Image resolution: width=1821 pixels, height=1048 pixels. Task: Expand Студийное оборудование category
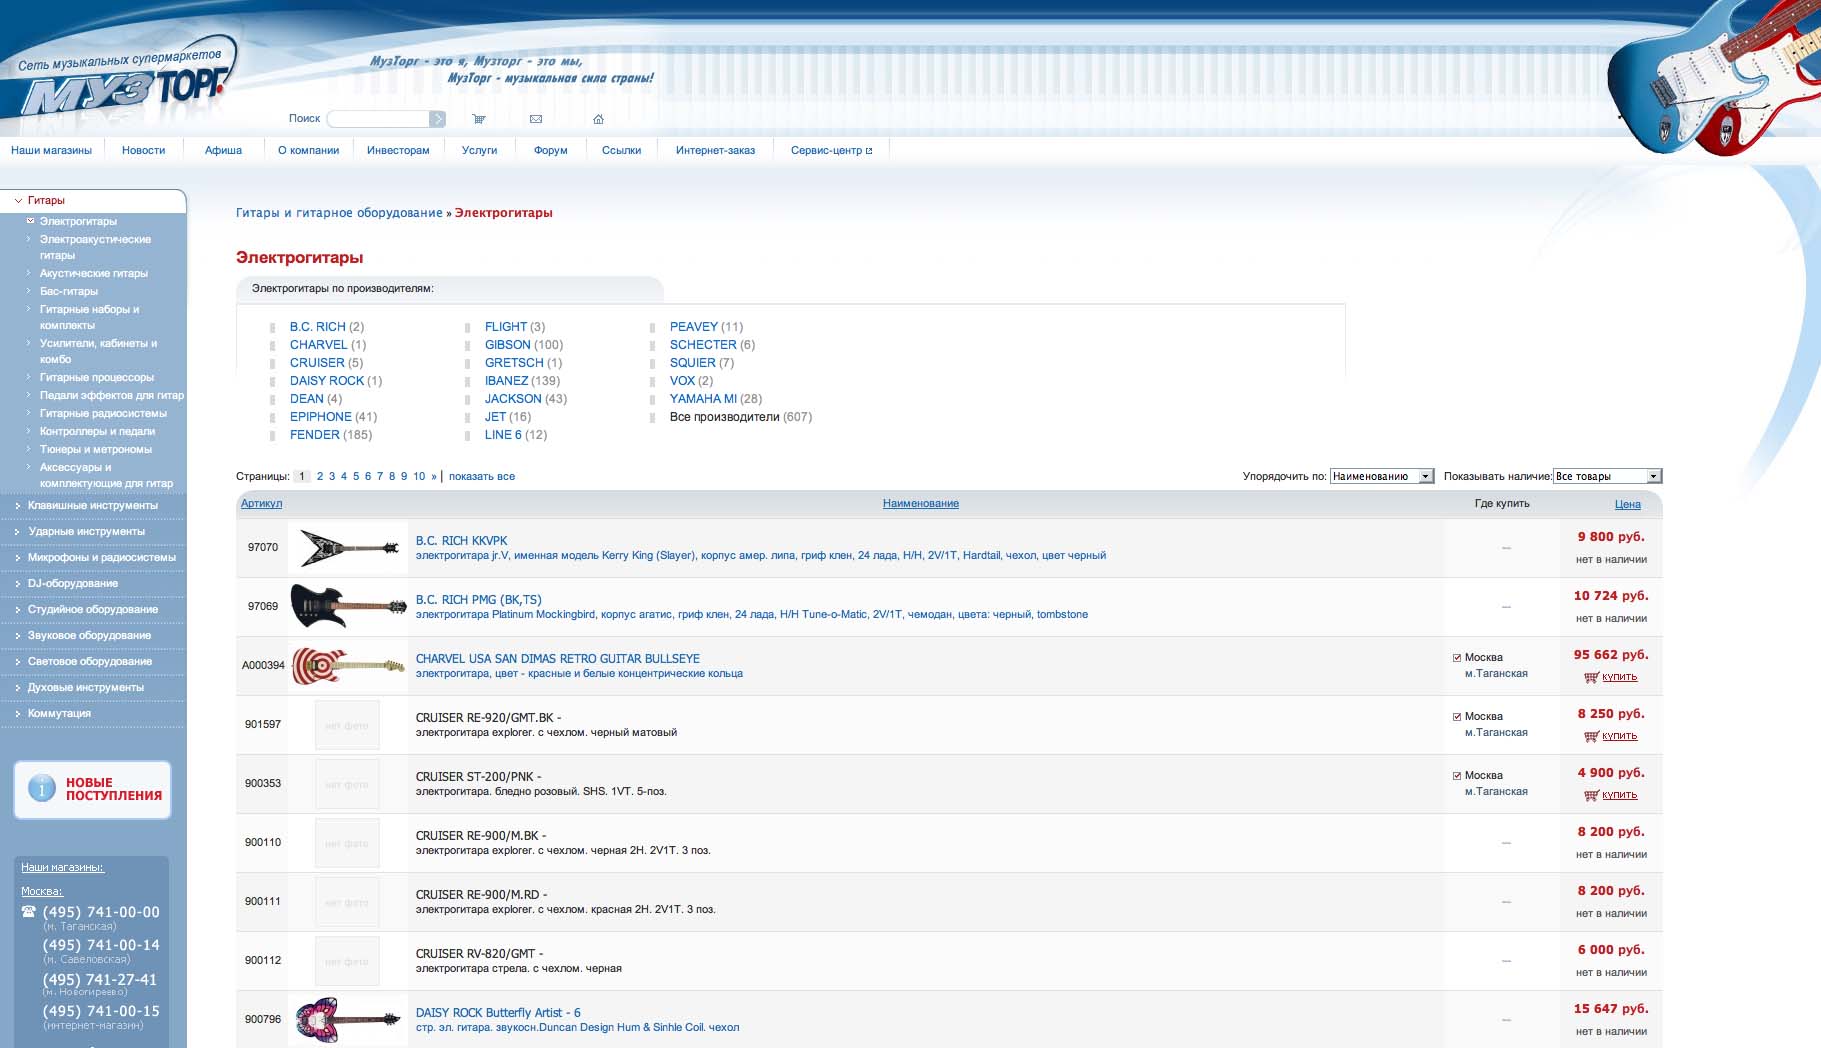click(x=92, y=610)
